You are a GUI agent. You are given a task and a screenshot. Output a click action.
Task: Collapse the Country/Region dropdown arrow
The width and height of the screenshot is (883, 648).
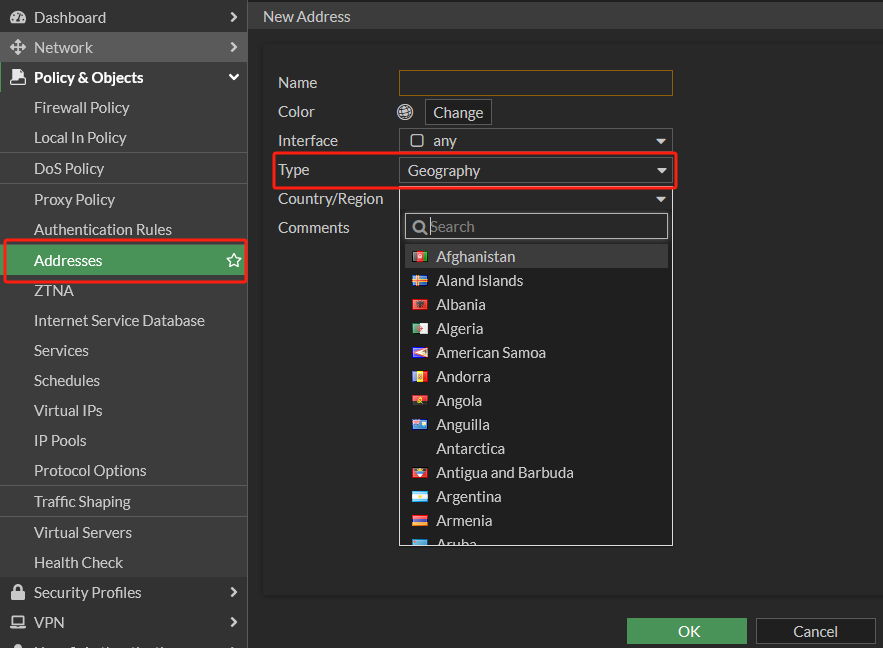(660, 199)
